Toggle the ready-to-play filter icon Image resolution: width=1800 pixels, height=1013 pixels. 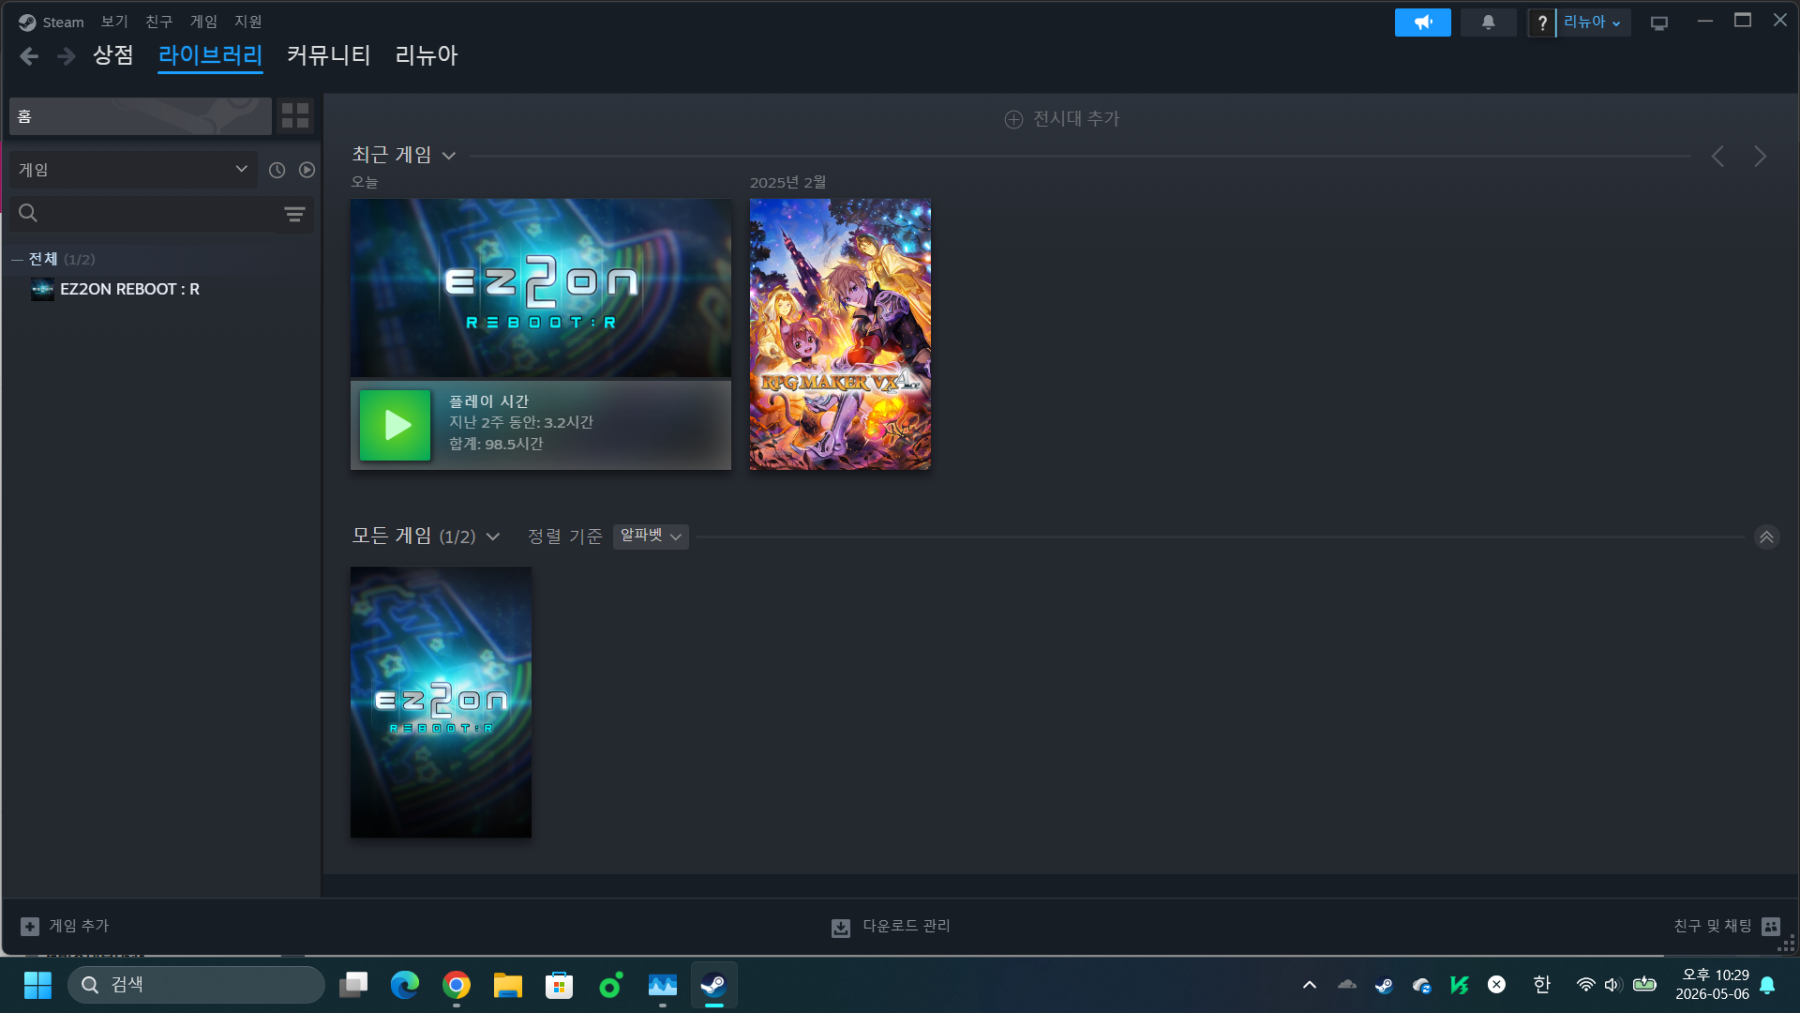(307, 170)
